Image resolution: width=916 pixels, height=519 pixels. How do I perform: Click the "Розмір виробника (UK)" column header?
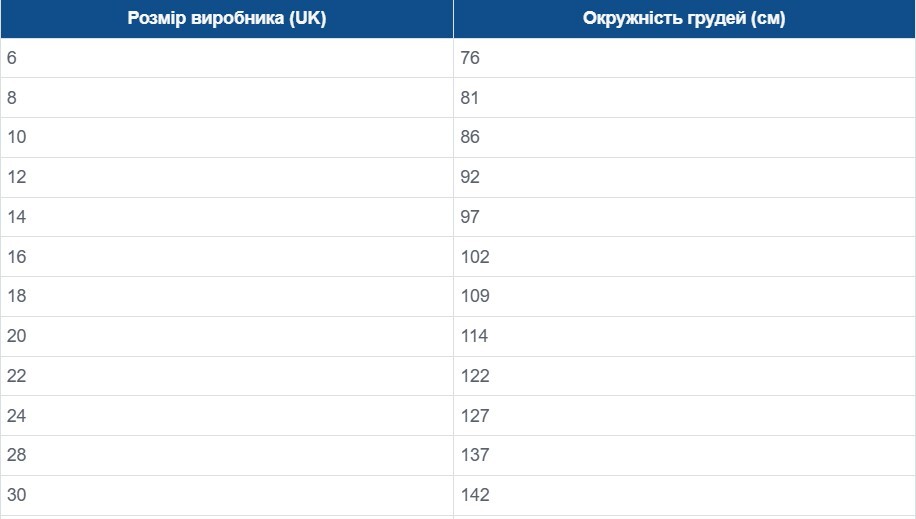[227, 19]
